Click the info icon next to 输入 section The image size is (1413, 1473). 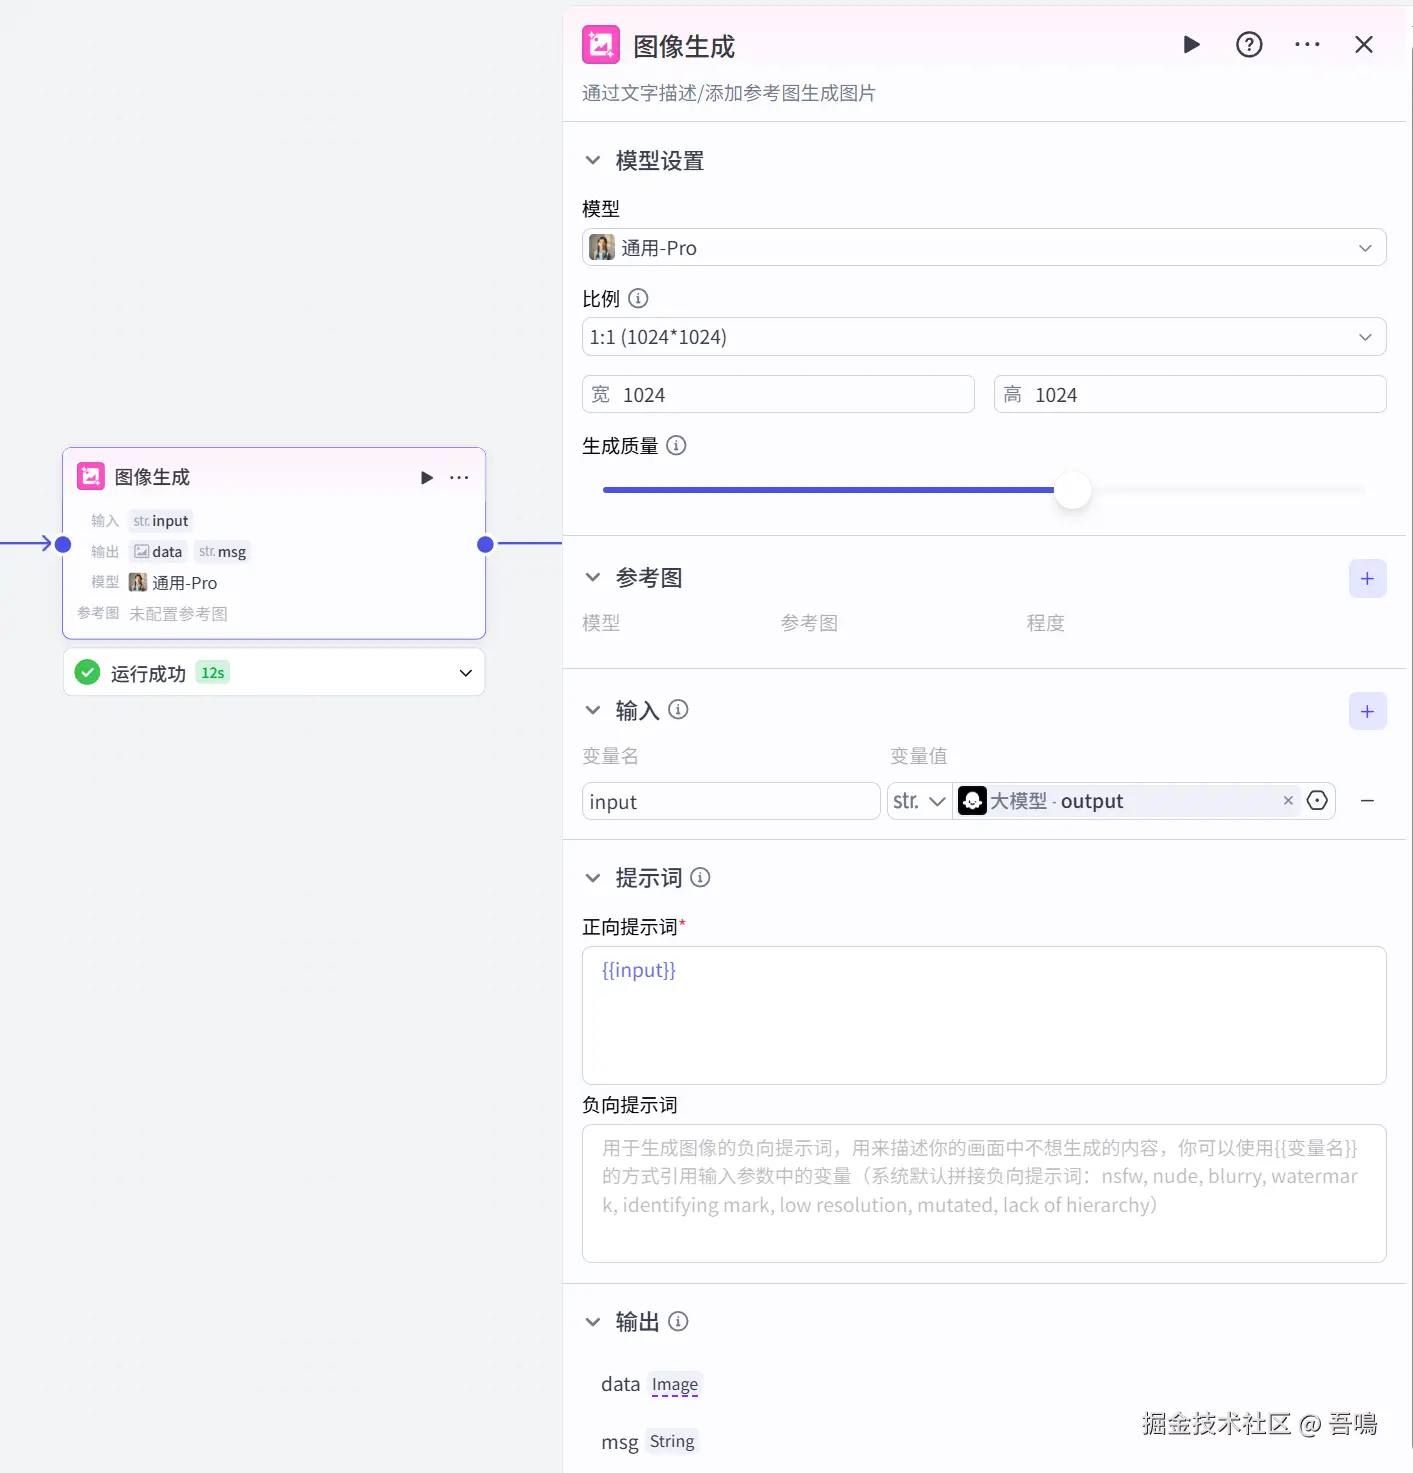pyautogui.click(x=678, y=710)
